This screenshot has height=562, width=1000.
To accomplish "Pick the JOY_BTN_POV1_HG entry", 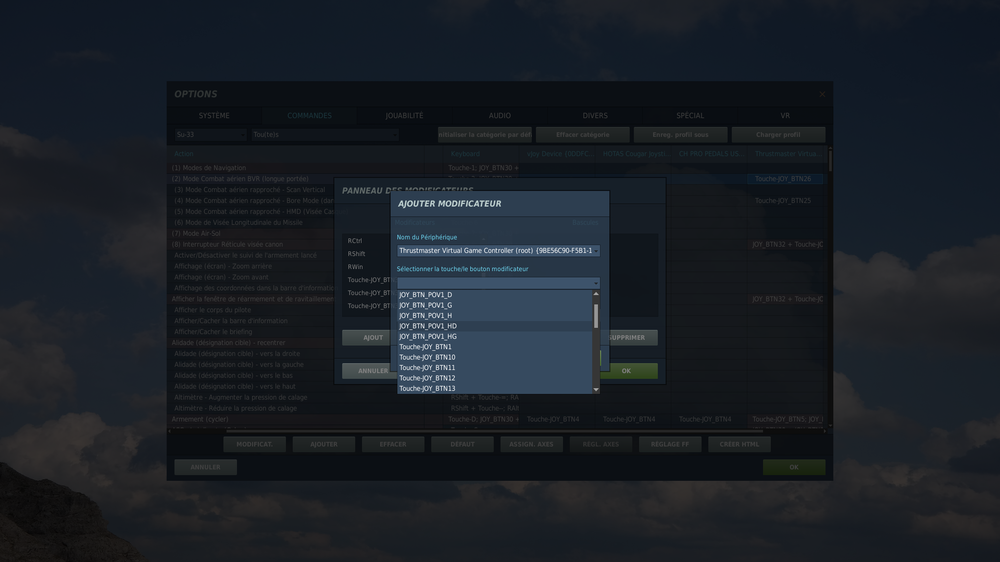I will click(x=494, y=336).
